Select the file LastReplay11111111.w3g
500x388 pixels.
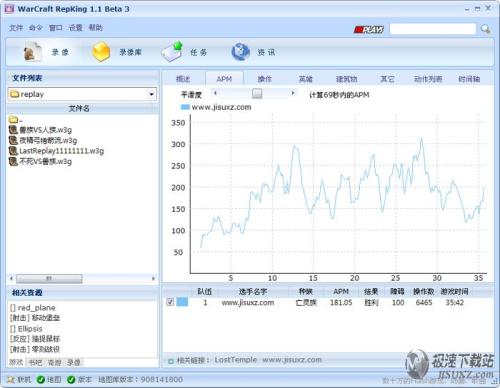tap(61, 151)
